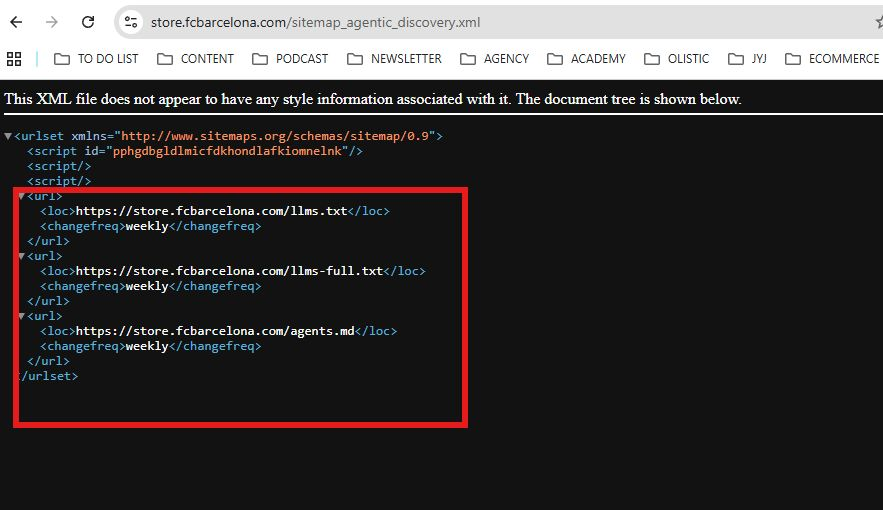Collapse the url node containing llms-full.txt
Screen dimensions: 883x510
click(x=21, y=256)
